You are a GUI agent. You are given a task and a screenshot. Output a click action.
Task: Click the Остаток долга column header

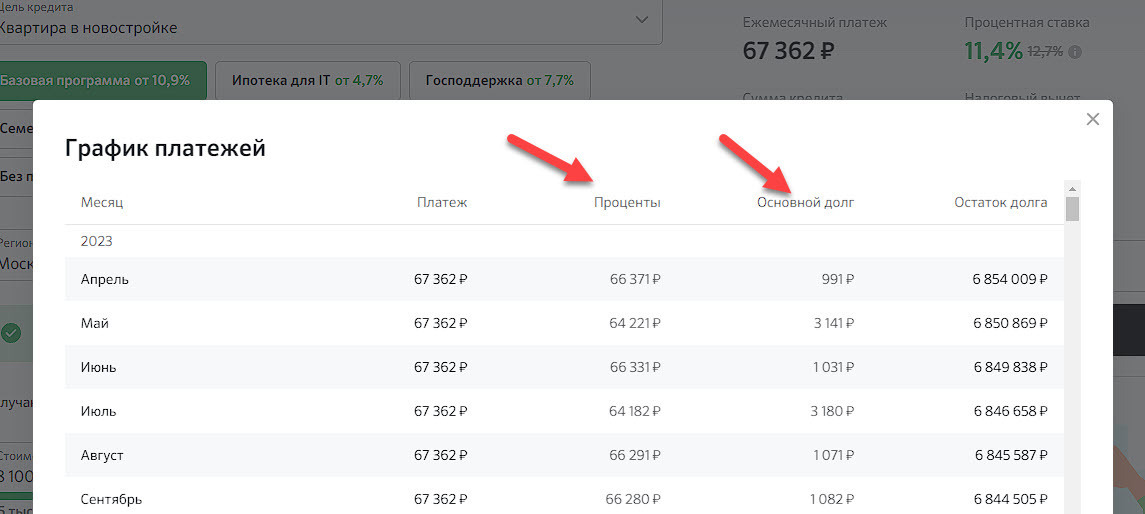pyautogui.click(x=1001, y=203)
